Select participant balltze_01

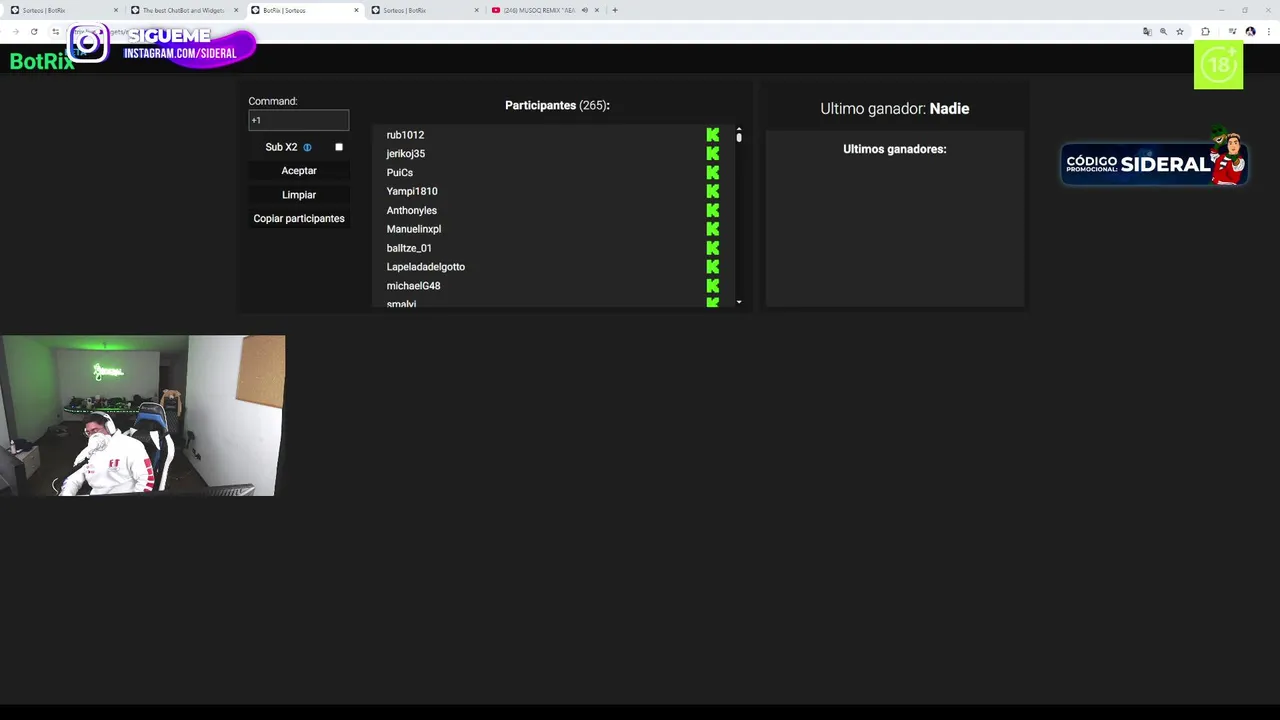point(409,248)
